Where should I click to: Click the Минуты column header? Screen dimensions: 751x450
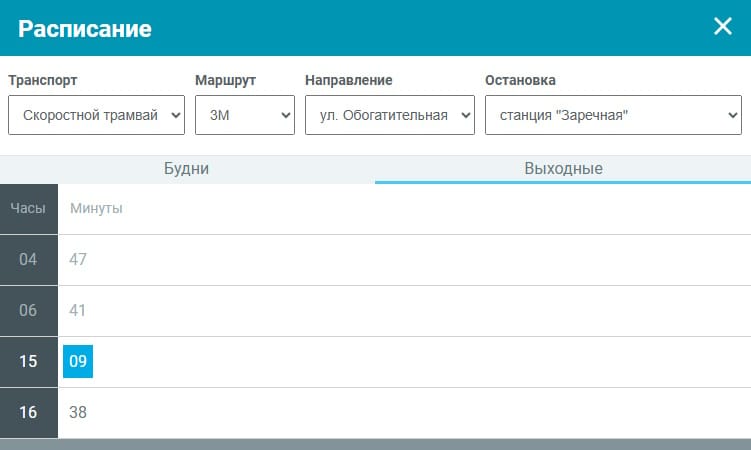(96, 208)
